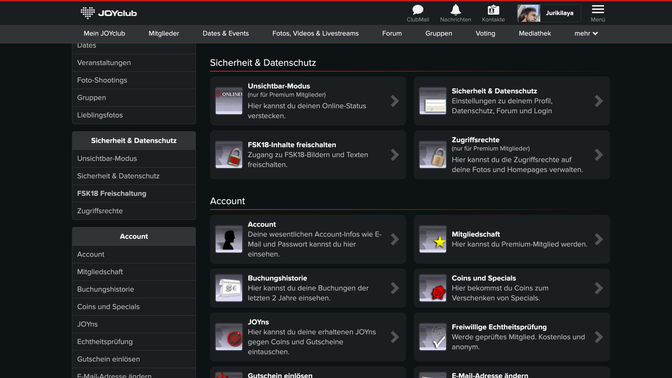Select Gutschein einlösen in the sidebar

[134, 359]
